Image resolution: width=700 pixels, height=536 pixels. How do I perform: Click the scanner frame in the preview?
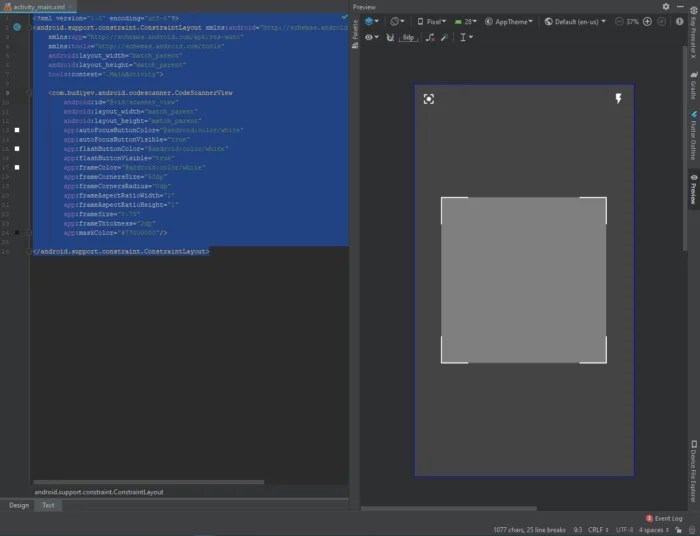pos(524,280)
